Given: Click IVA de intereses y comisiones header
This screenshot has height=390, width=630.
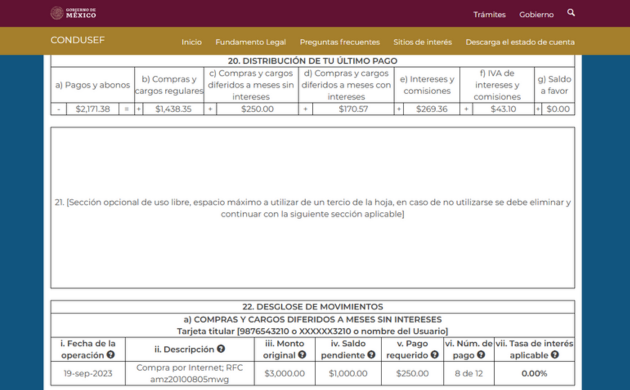Looking at the screenshot, I should pyautogui.click(x=497, y=85).
